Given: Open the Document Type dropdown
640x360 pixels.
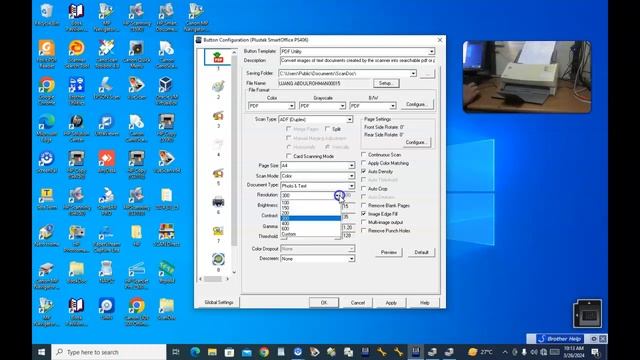Looking at the screenshot, I should [351, 186].
